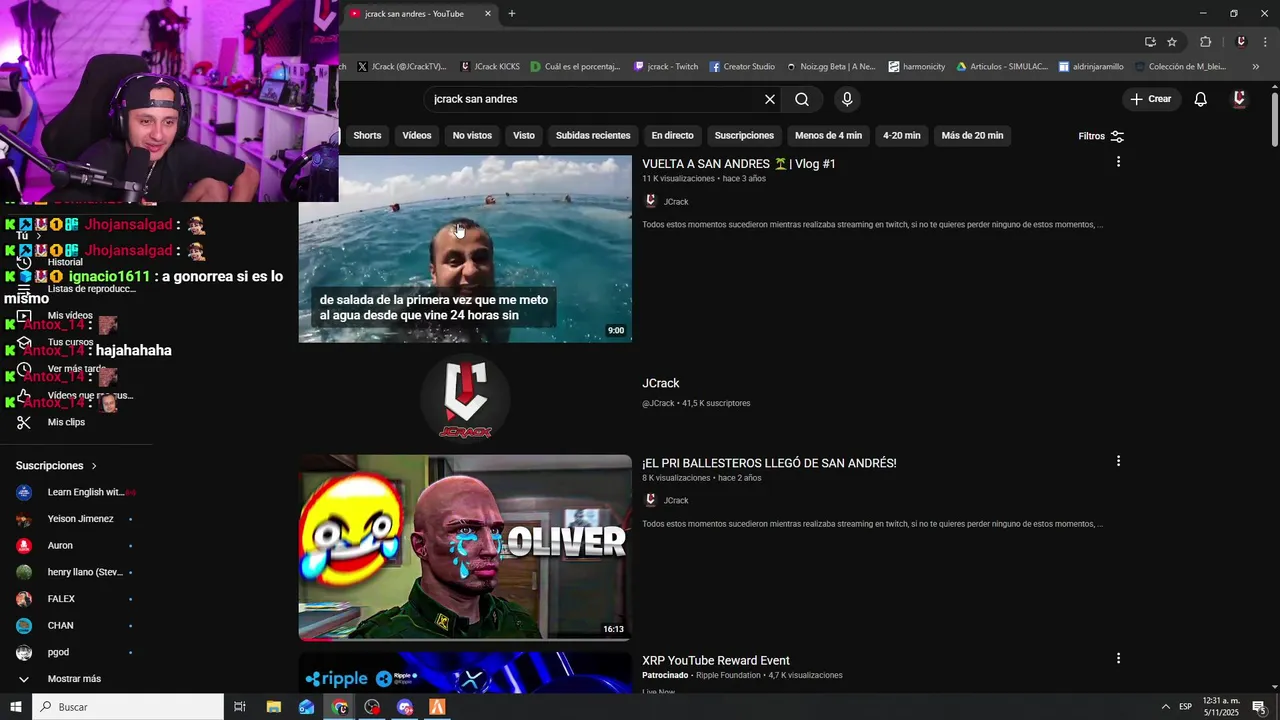Screen dimensions: 1280x720
Task: Open the Crear menu button
Action: (1150, 99)
